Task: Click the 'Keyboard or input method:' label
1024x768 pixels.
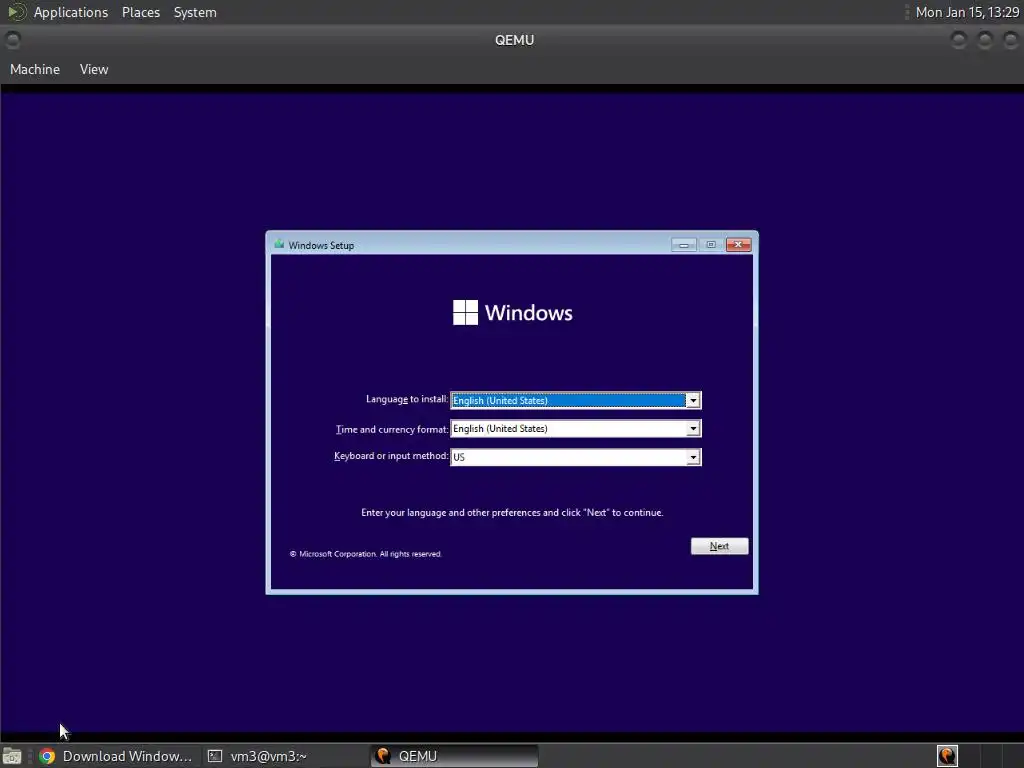Action: 391,456
